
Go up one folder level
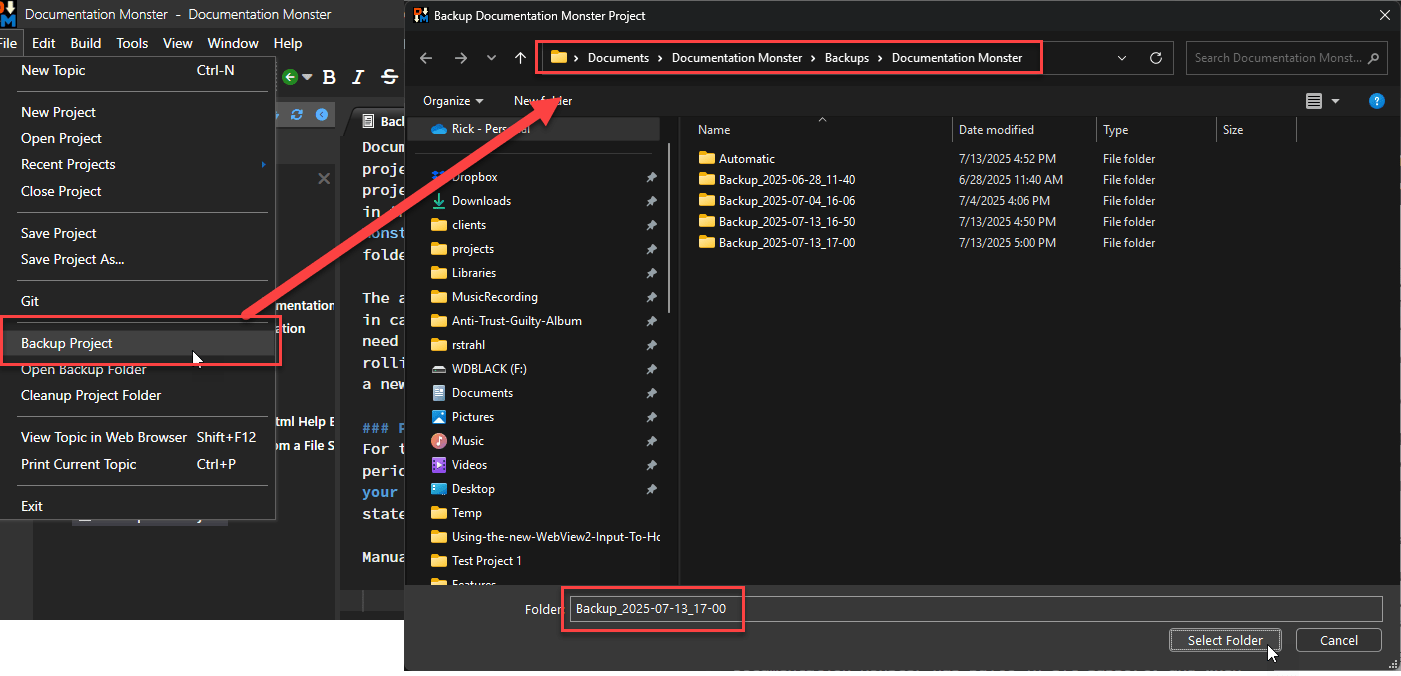(x=520, y=58)
